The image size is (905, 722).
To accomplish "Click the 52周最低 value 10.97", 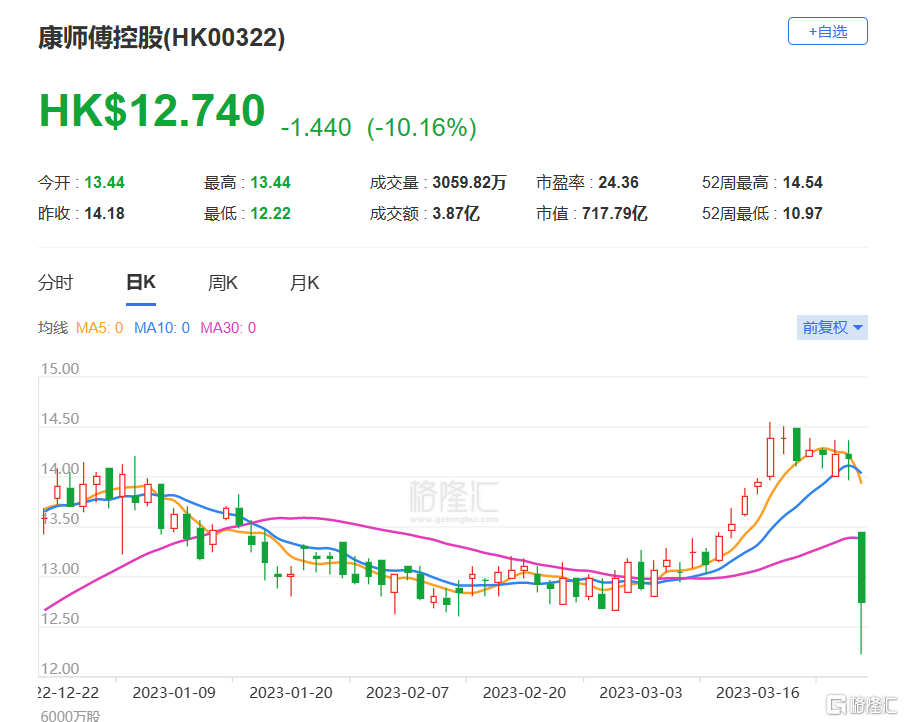I will [x=803, y=214].
